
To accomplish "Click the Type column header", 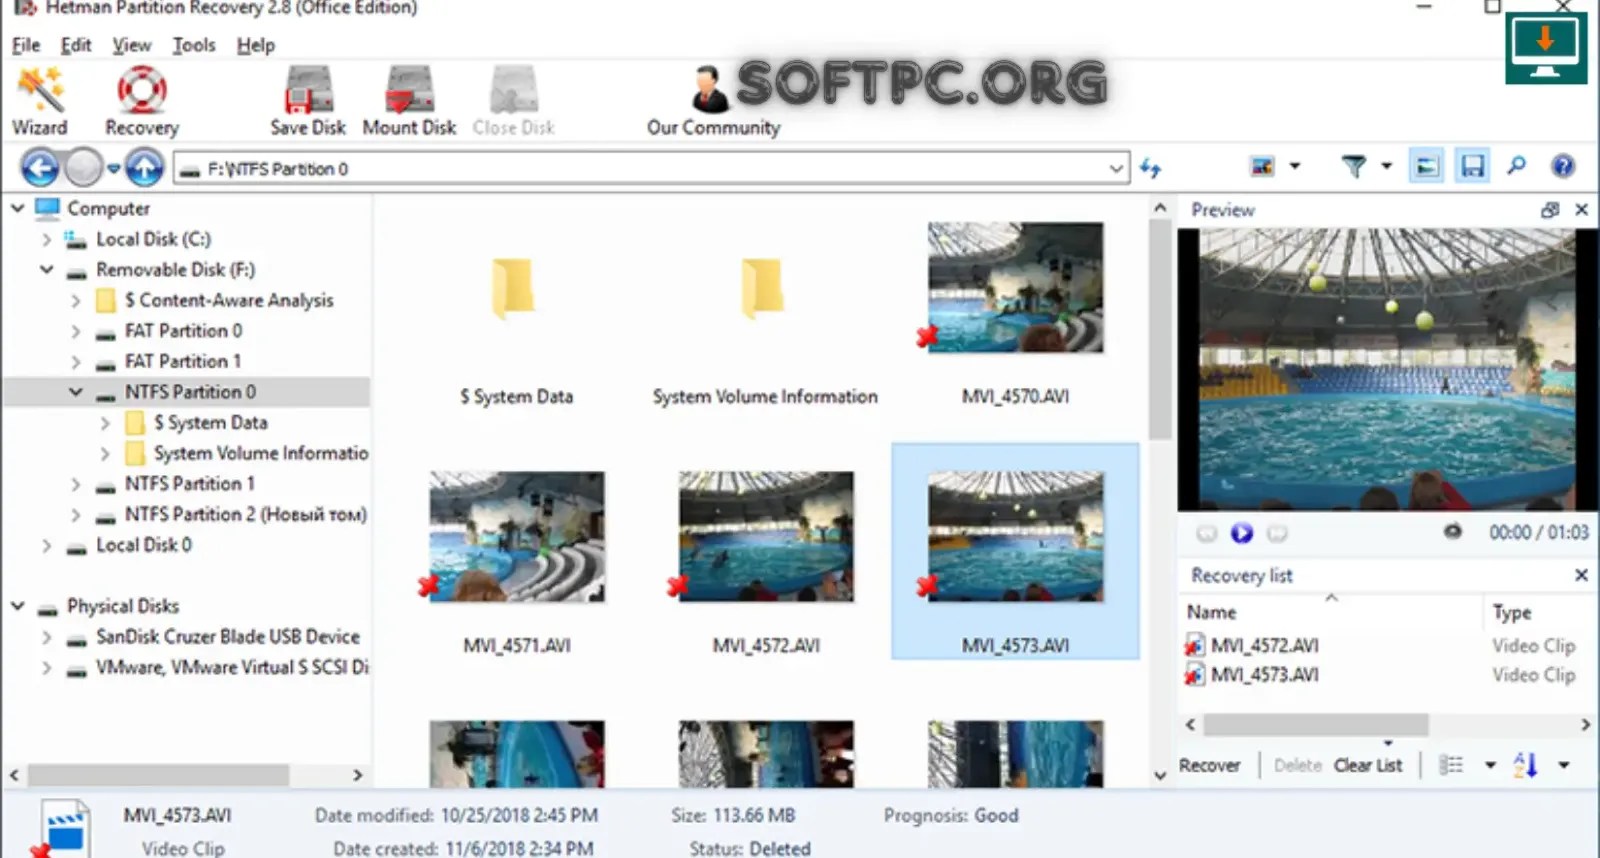I will point(1512,612).
